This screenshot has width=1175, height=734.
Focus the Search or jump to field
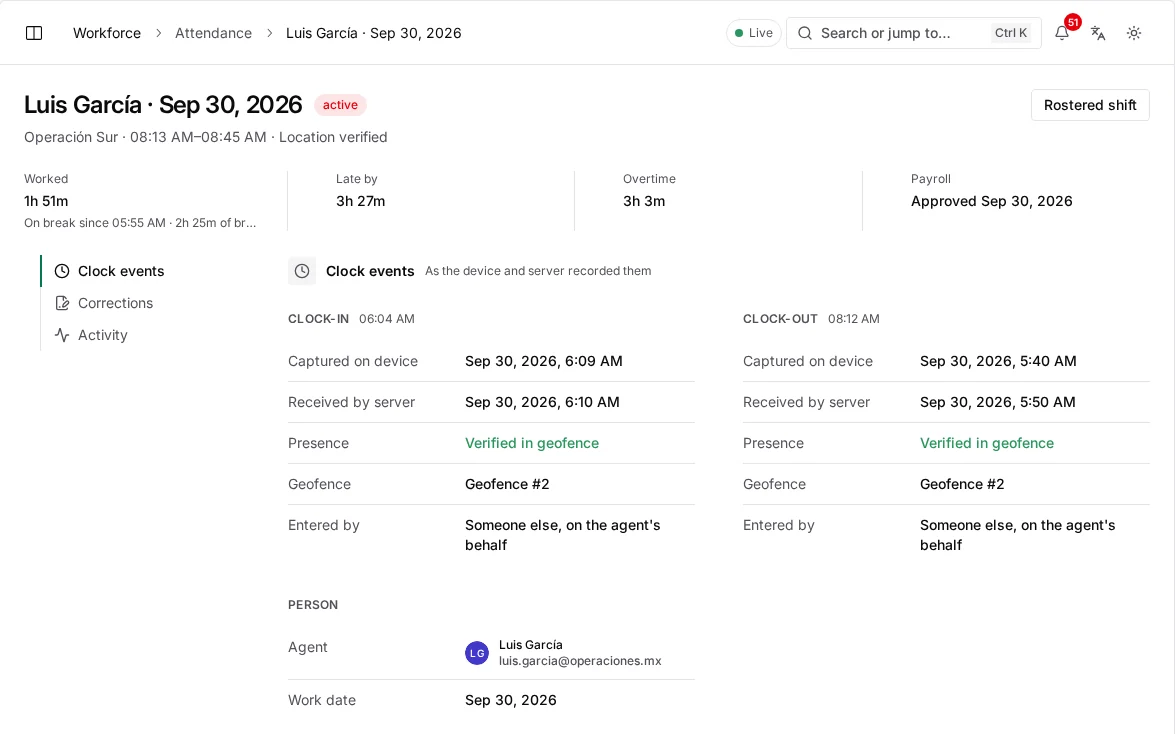coord(913,33)
